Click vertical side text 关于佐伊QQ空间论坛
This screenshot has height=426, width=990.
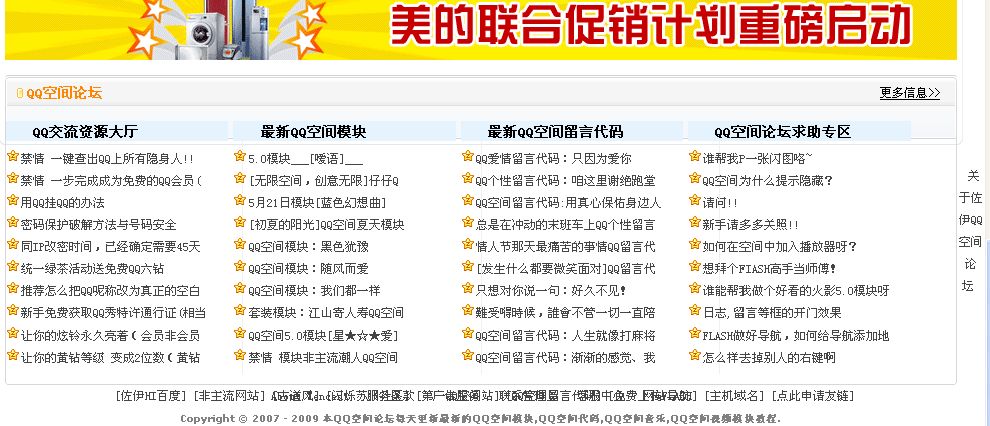point(971,230)
